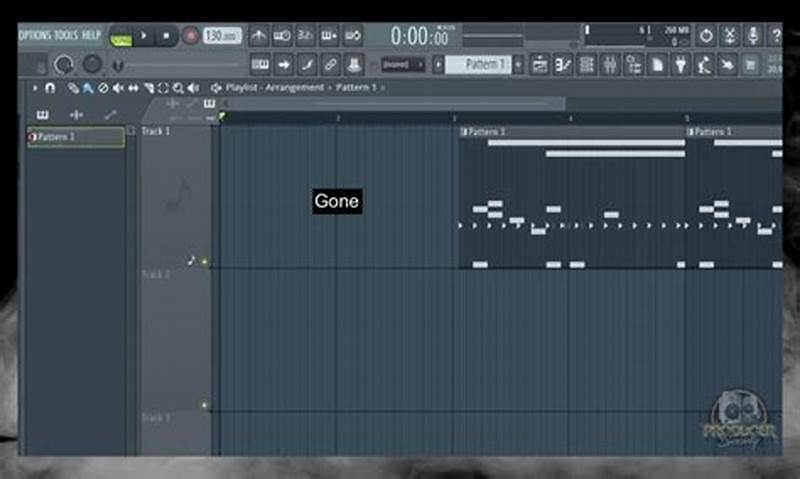Click the arrow icon next to tempo tapper

pos(728,65)
